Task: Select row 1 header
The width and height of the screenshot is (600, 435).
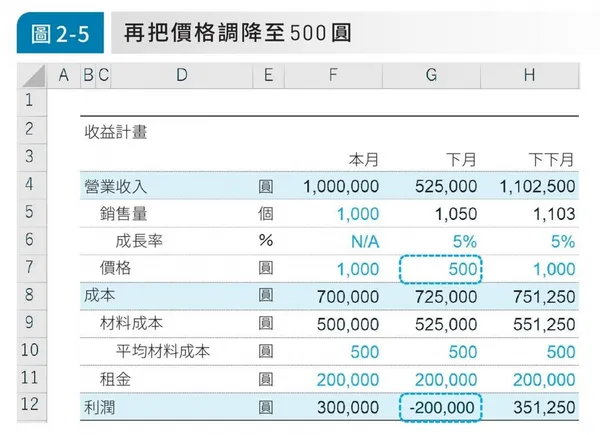Action: (32, 103)
